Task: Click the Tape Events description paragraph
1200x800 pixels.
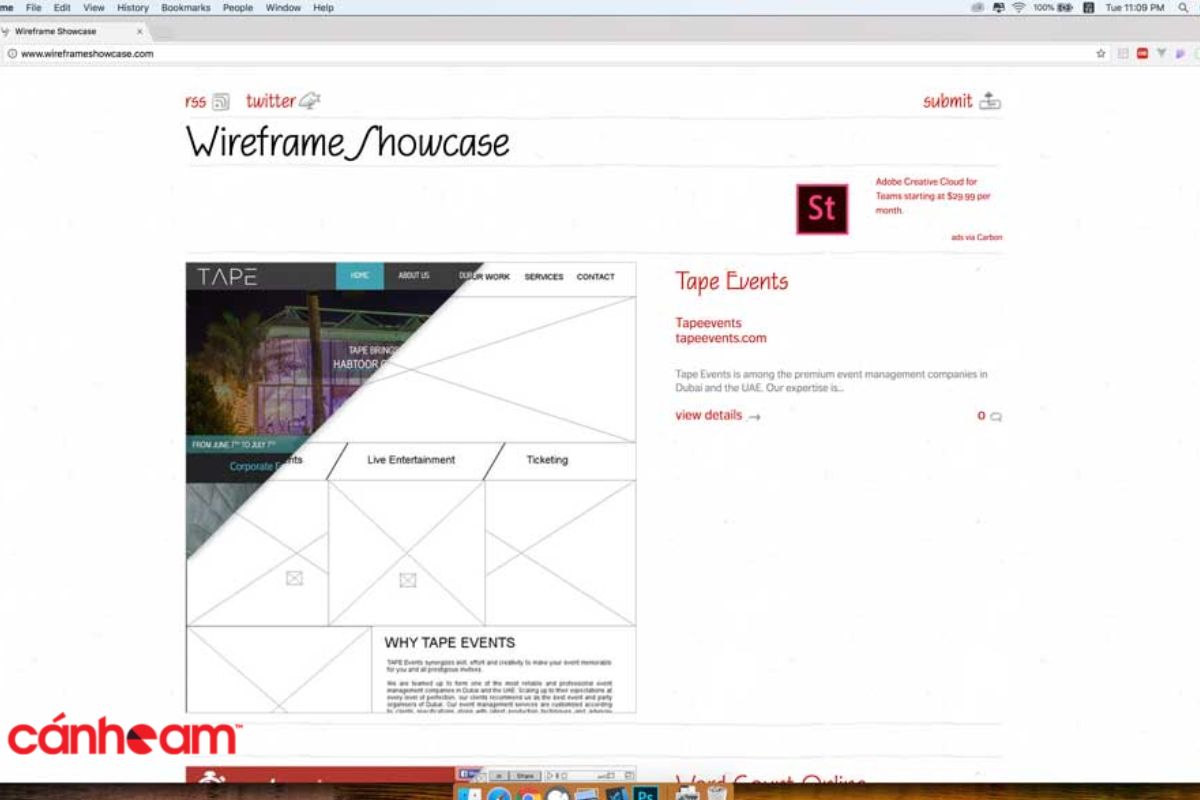Action: pyautogui.click(x=831, y=381)
